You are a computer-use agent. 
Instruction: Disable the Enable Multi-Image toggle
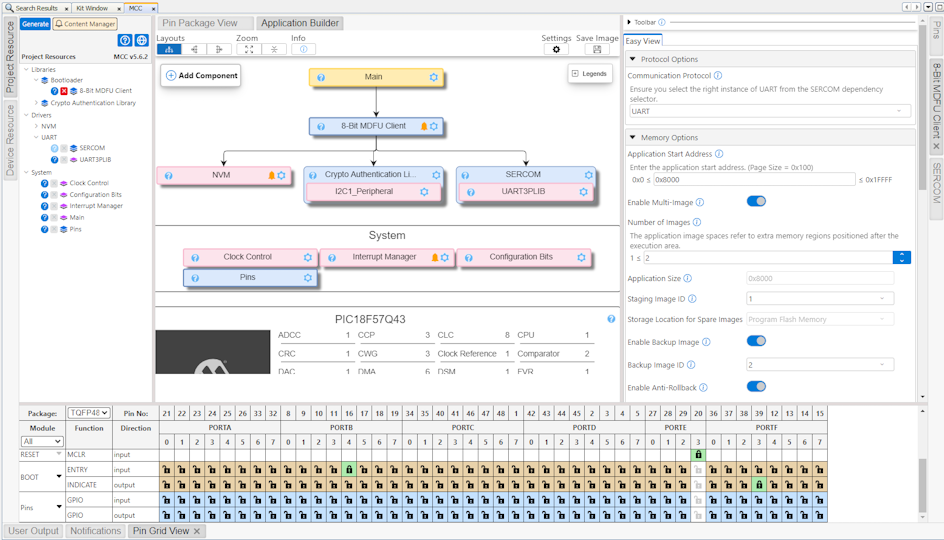756,201
